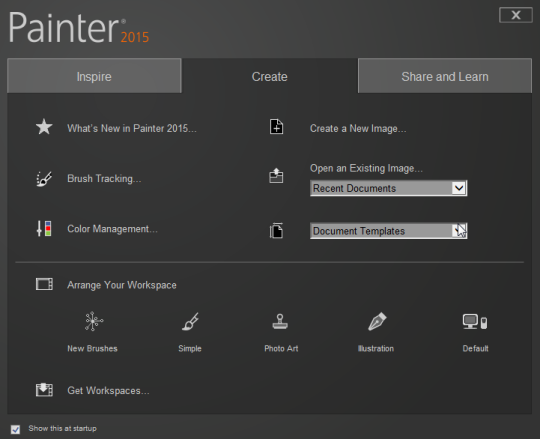The height and width of the screenshot is (439, 540).
Task: Select the Default workspace monitor icon
Action: click(475, 322)
